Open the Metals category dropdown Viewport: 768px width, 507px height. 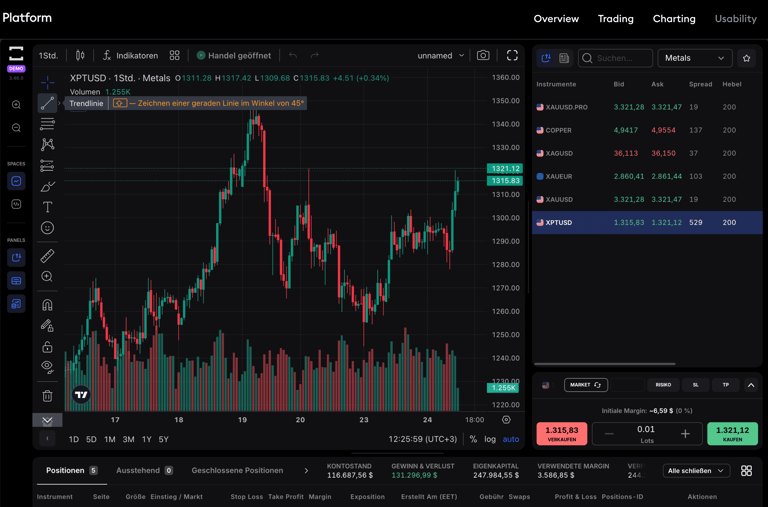pos(695,58)
